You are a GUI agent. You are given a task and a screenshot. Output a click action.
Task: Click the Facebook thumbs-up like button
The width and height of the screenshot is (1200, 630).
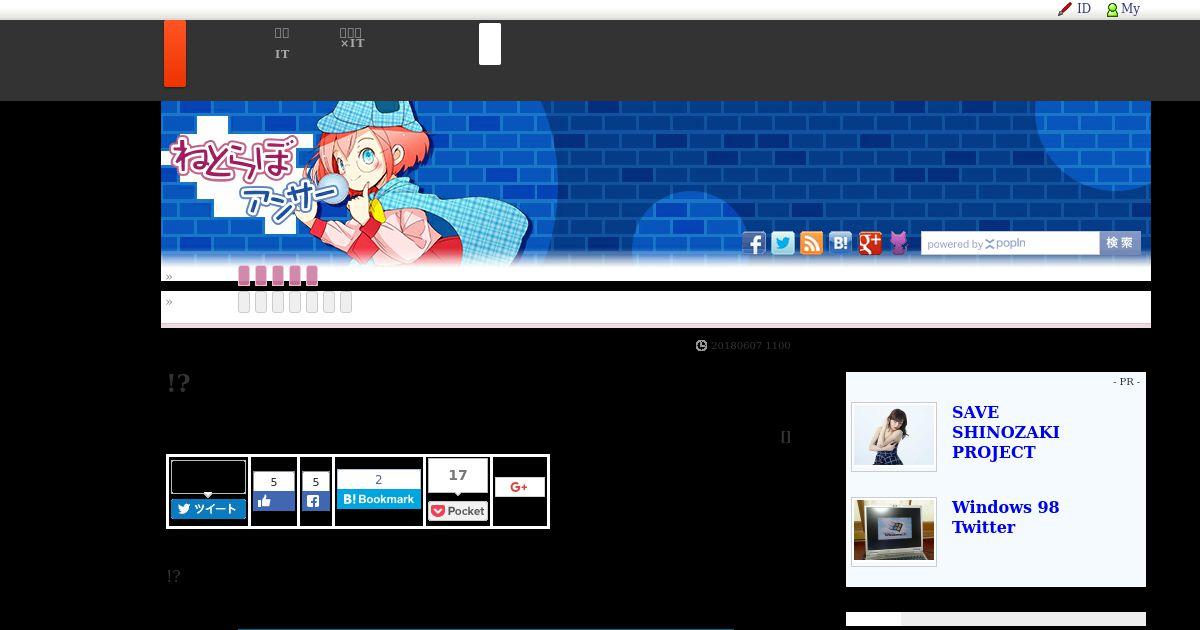(x=274, y=501)
